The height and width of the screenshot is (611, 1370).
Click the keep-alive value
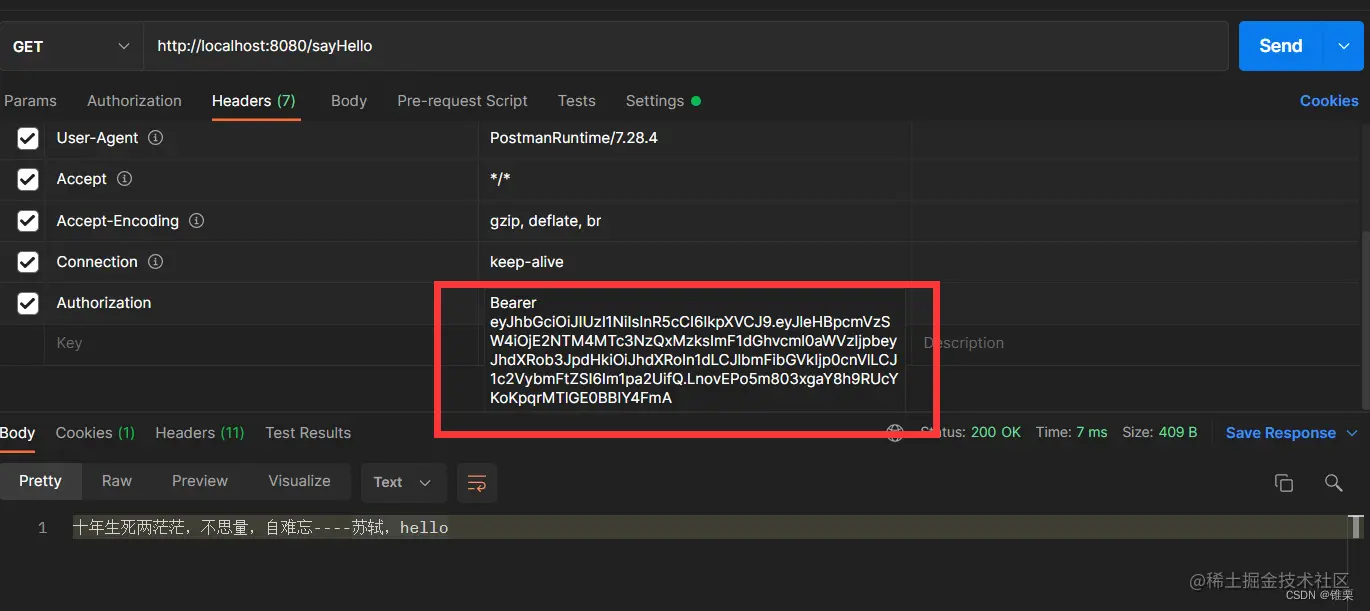(x=526, y=261)
